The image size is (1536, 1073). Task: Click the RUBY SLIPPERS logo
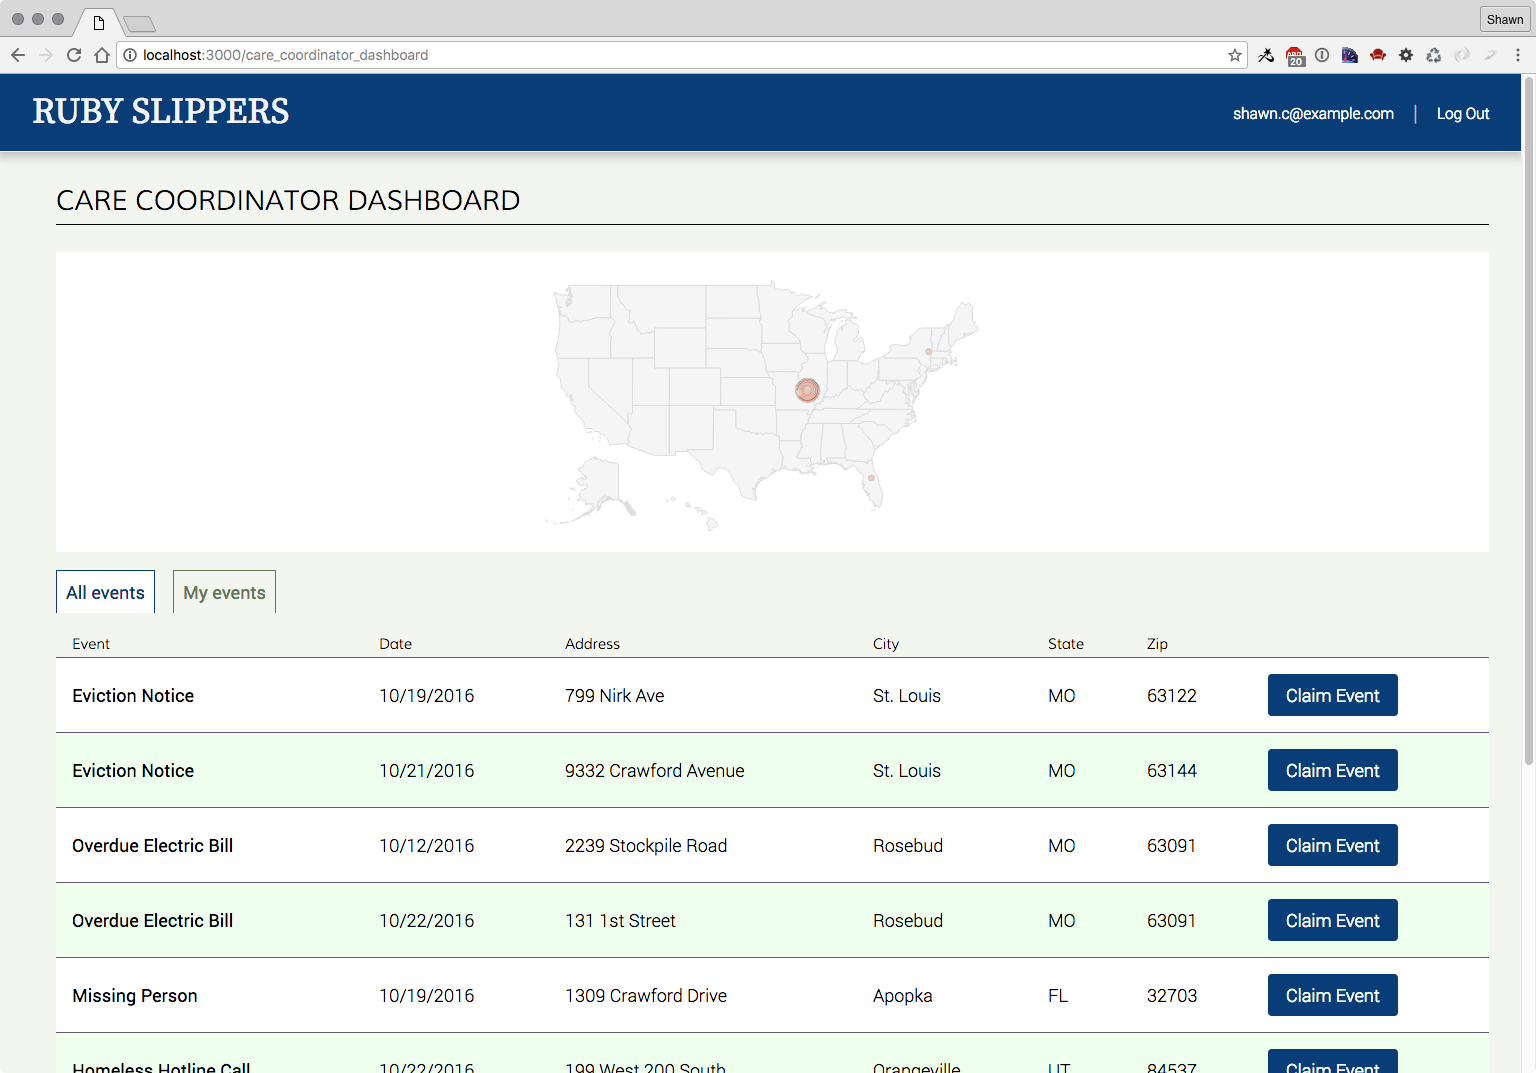[x=161, y=111]
